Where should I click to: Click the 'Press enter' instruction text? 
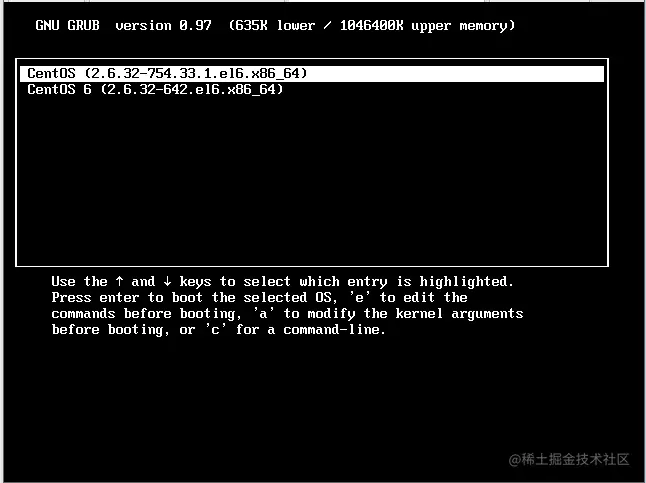click(95, 297)
